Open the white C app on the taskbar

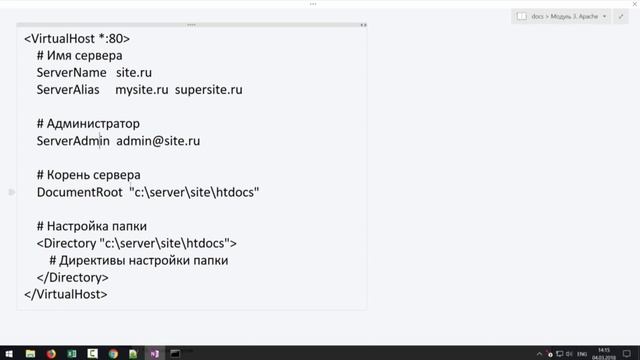click(93, 353)
